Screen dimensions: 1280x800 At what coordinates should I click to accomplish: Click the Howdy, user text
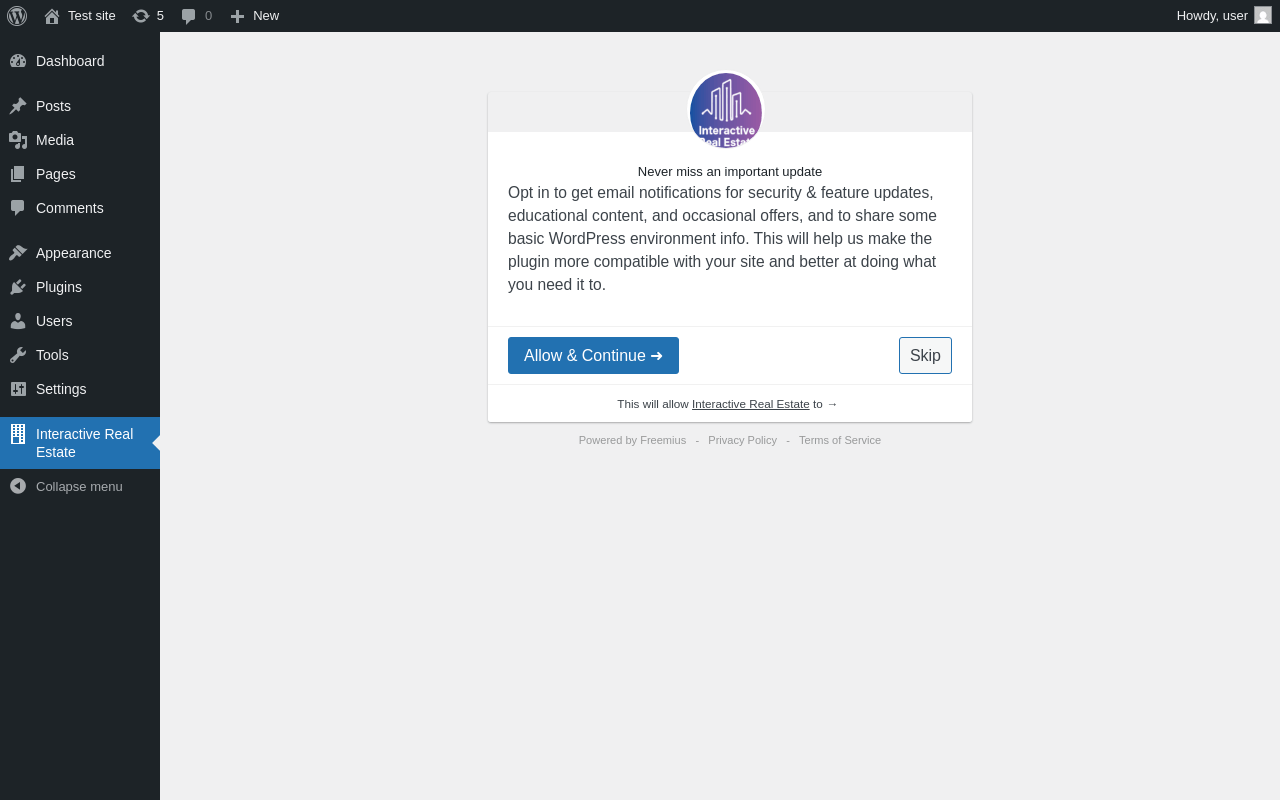1212,16
